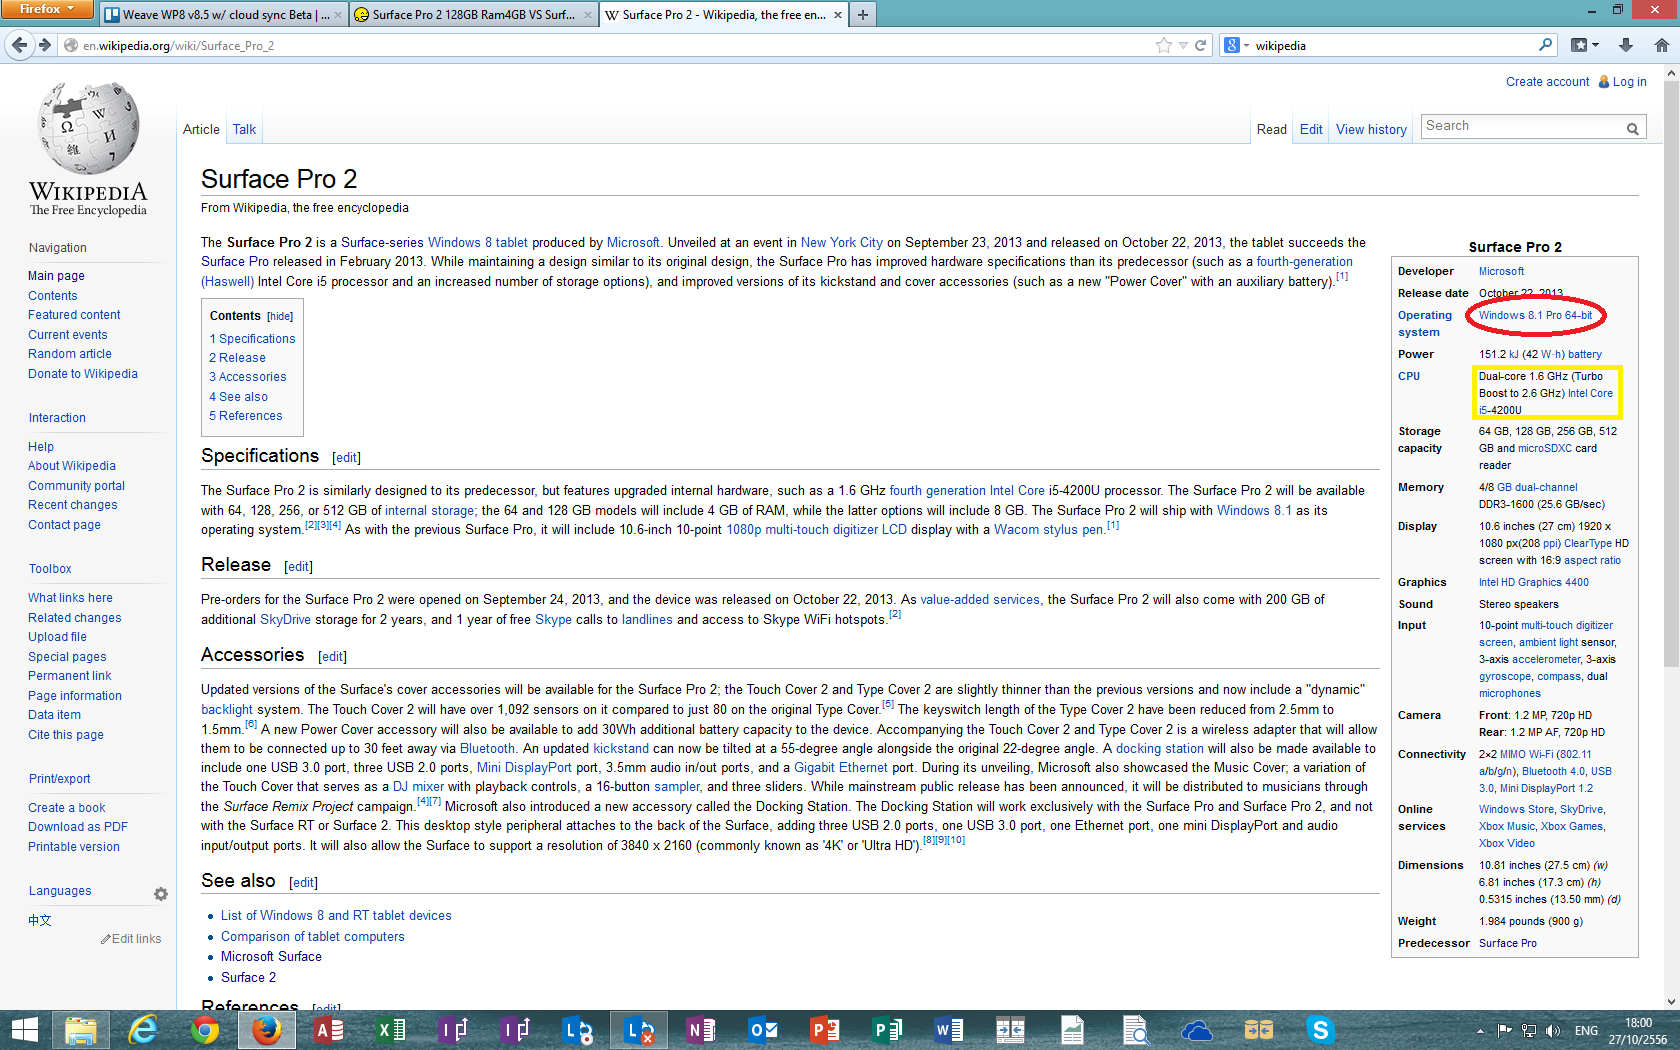1680x1050 pixels.
Task: Open the Talk tab of the article
Action: pyautogui.click(x=244, y=130)
